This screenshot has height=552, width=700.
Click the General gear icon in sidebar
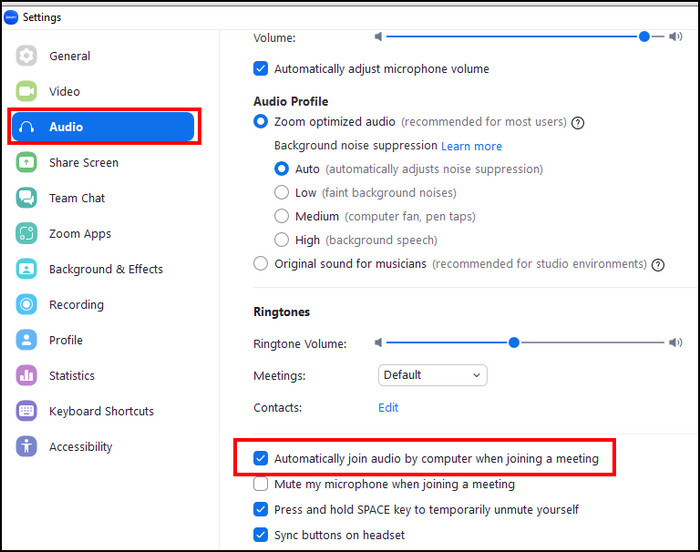tap(26, 56)
